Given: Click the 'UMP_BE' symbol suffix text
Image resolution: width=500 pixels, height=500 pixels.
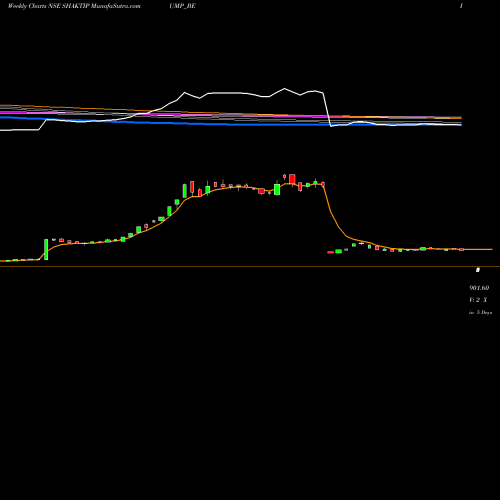Looking at the screenshot, I should (182, 6).
